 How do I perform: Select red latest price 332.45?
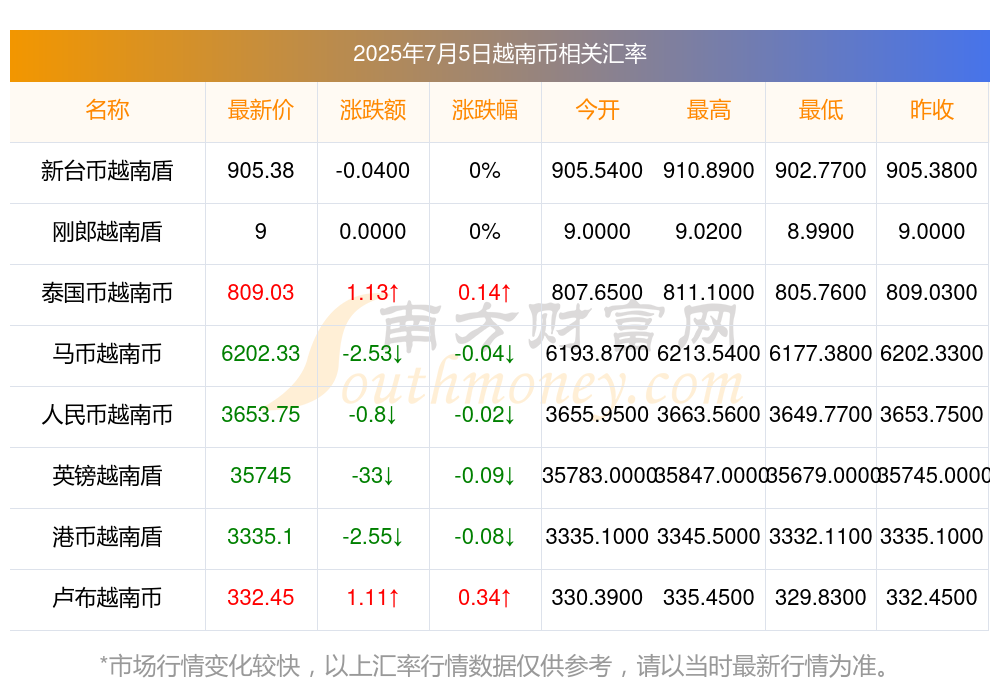260,598
